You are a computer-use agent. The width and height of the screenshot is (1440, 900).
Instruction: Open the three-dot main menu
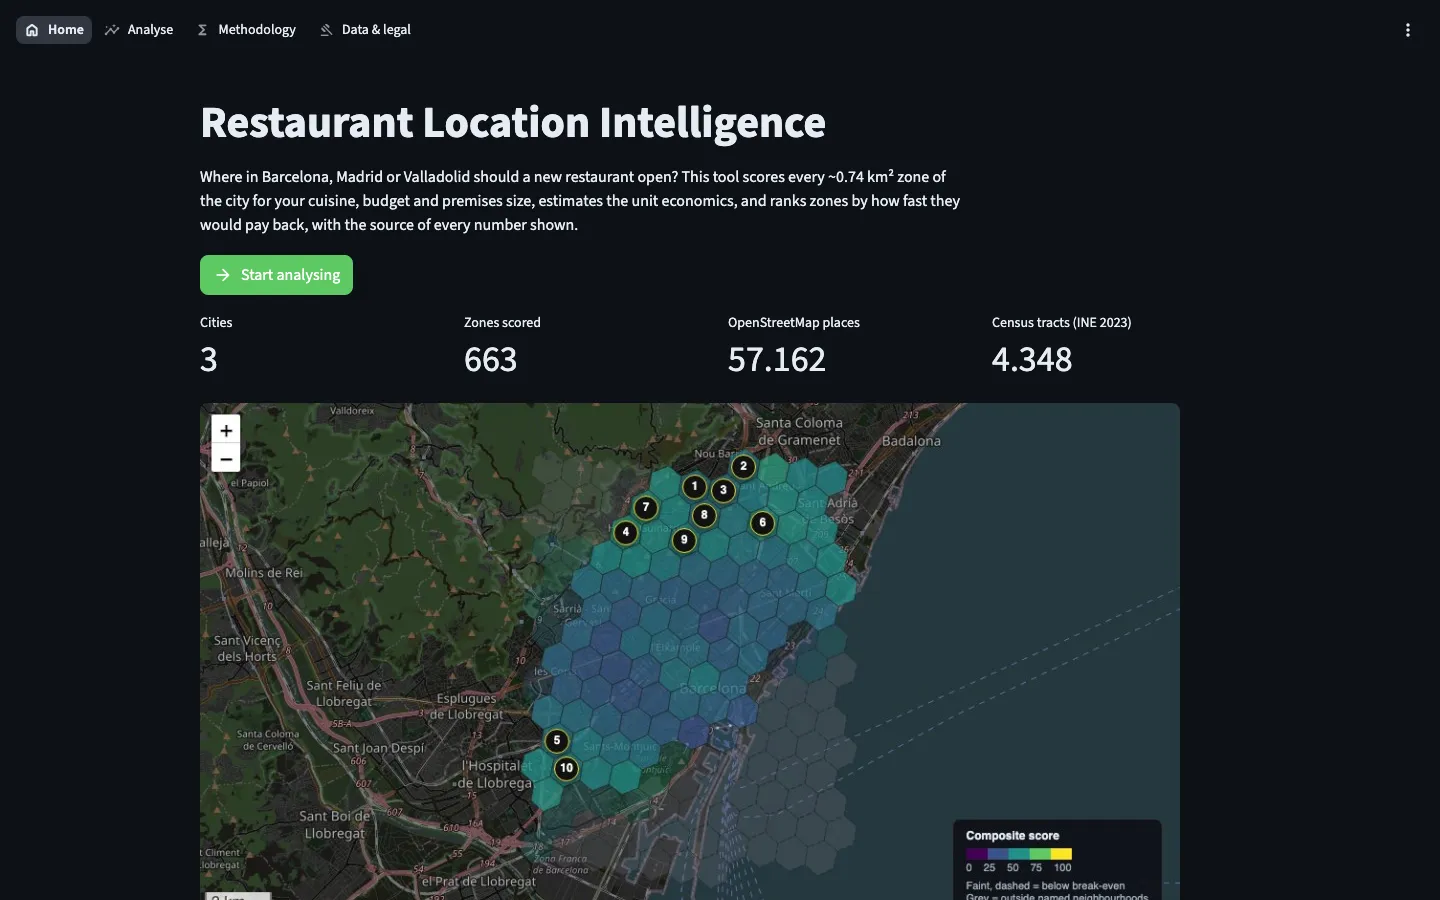point(1408,30)
